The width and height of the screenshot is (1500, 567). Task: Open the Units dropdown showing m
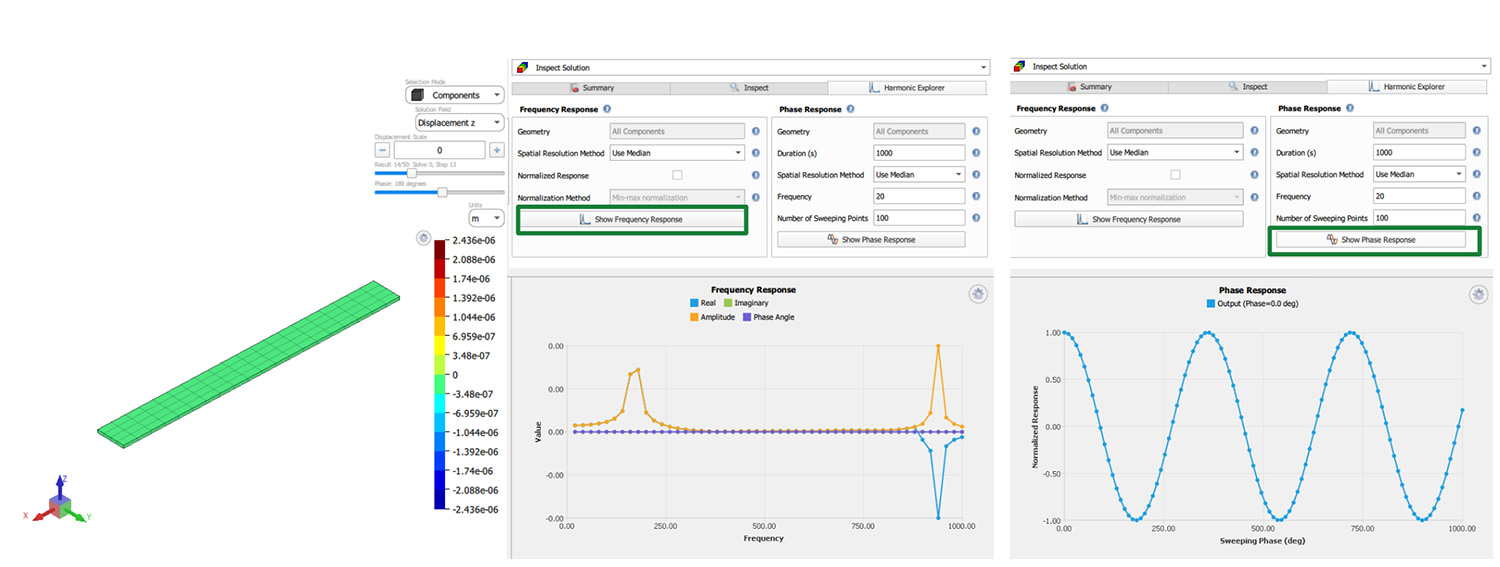486,218
